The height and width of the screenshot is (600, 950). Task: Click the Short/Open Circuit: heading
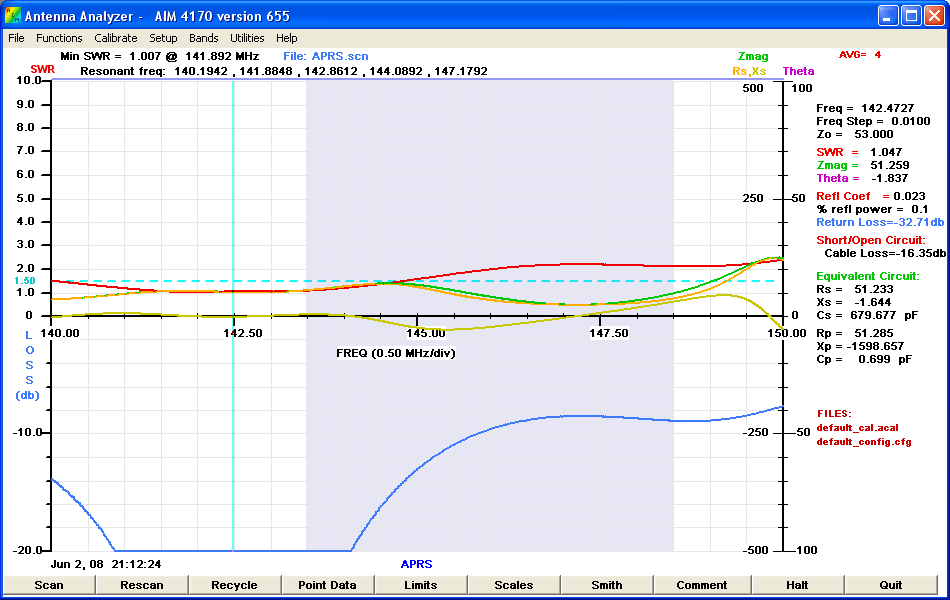click(871, 240)
